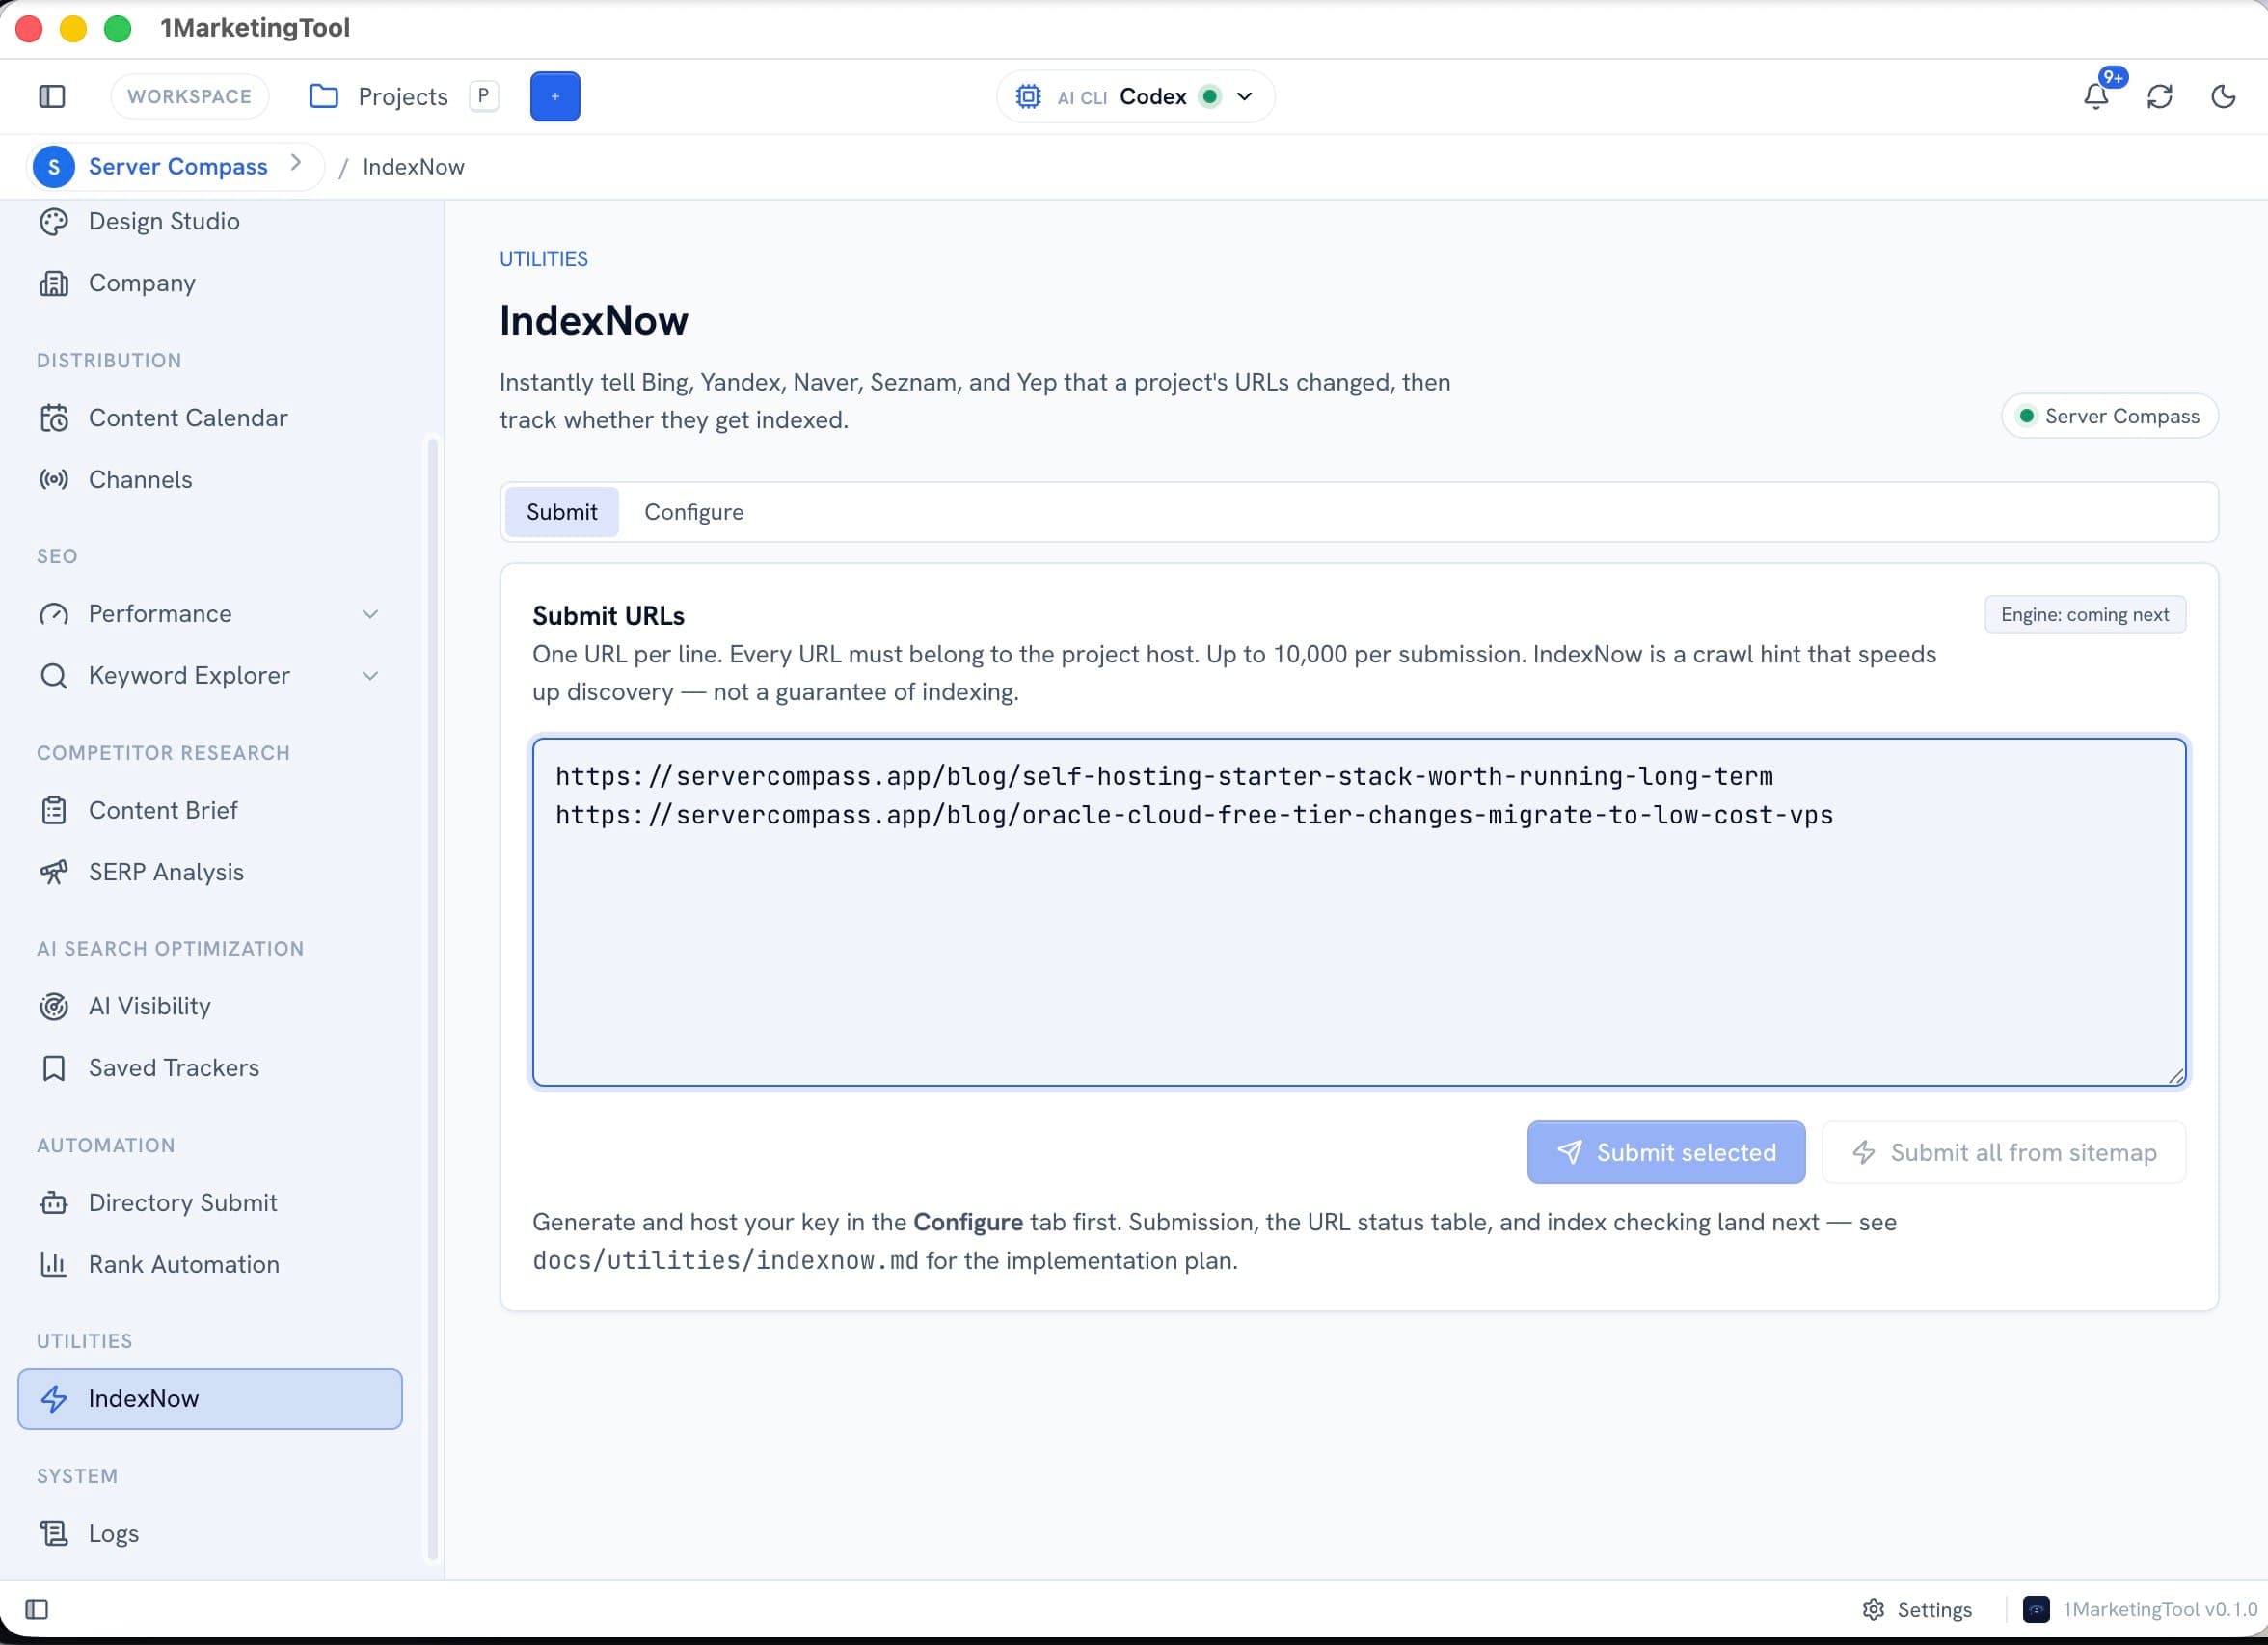Open notifications bell with 9+ badge
This screenshot has width=2268, height=1645.
click(2097, 96)
